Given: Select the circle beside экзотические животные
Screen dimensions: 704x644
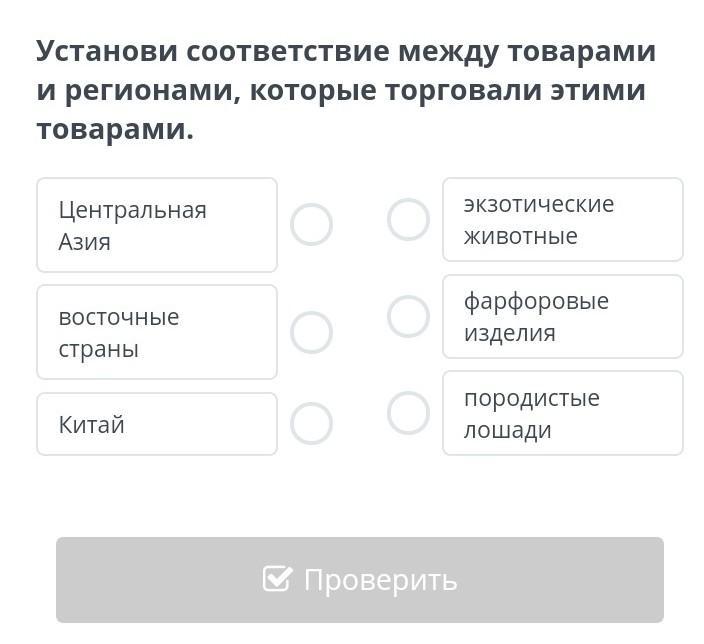Looking at the screenshot, I should tap(408, 220).
